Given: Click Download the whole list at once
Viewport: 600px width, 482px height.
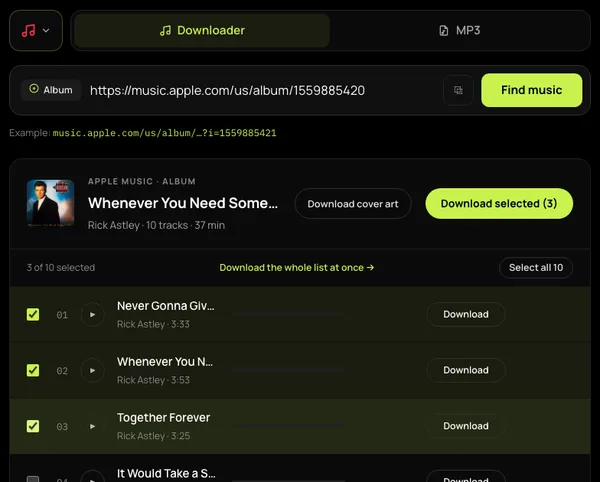Looking at the screenshot, I should (297, 268).
